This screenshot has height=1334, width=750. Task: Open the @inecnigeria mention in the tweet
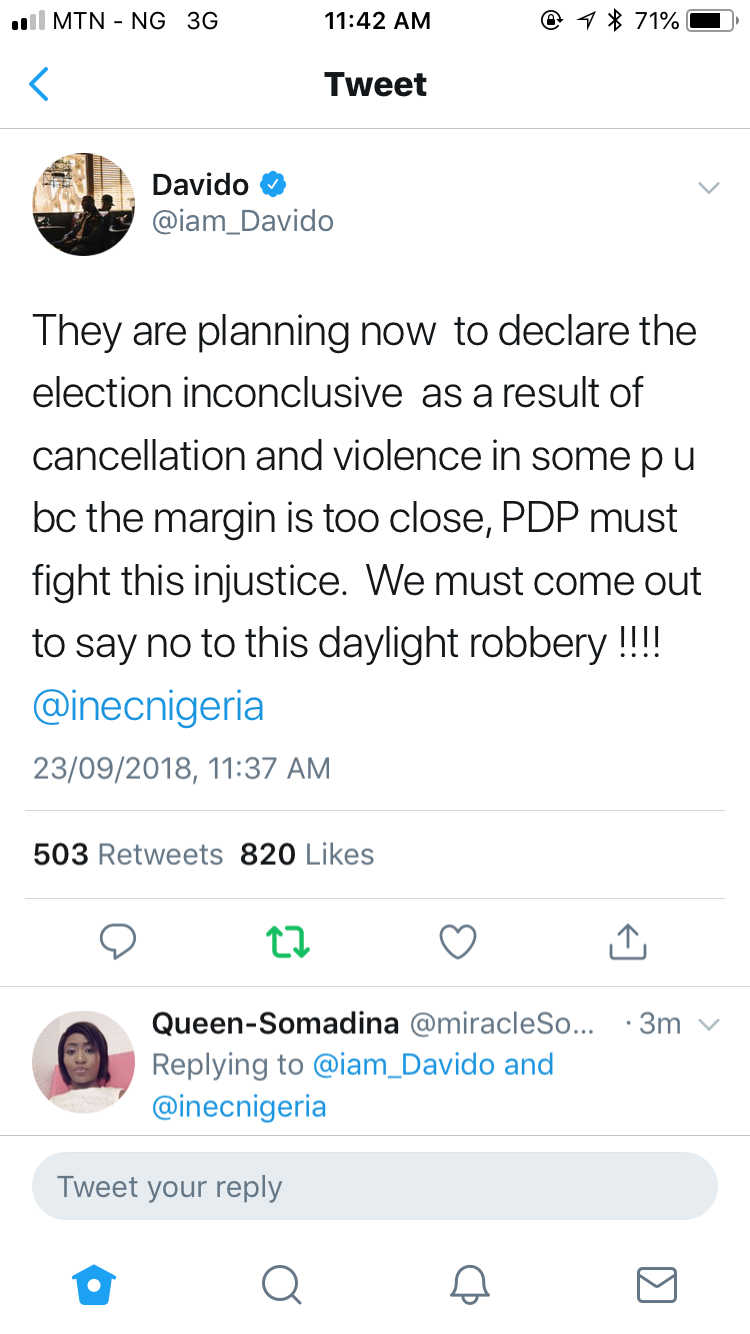click(148, 706)
